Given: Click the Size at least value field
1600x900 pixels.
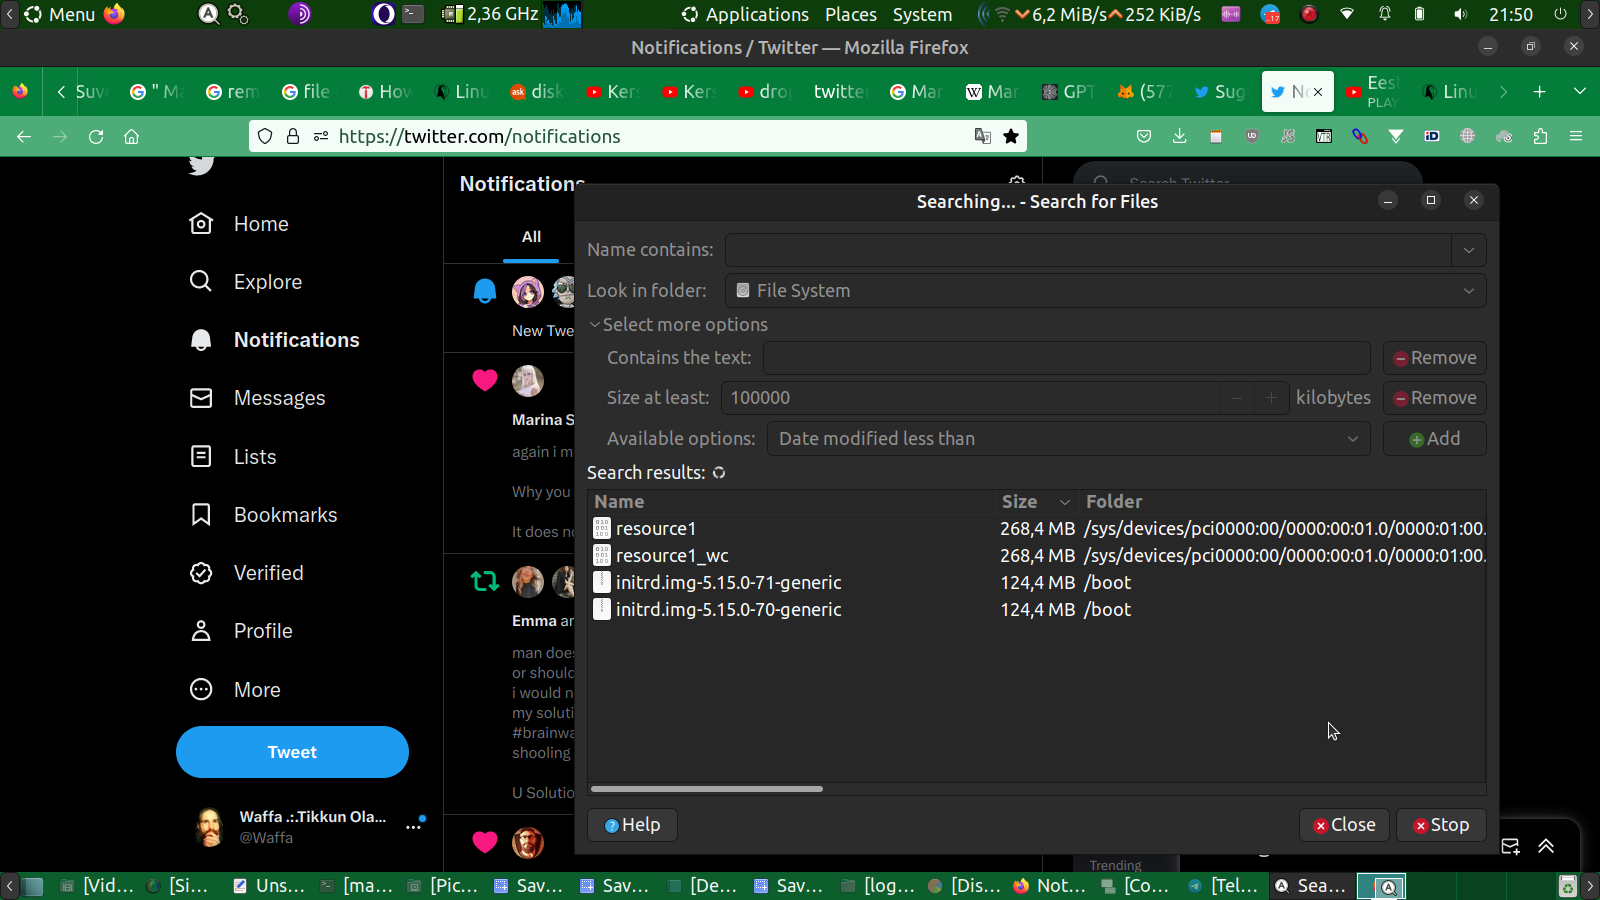Looking at the screenshot, I should click(x=970, y=398).
